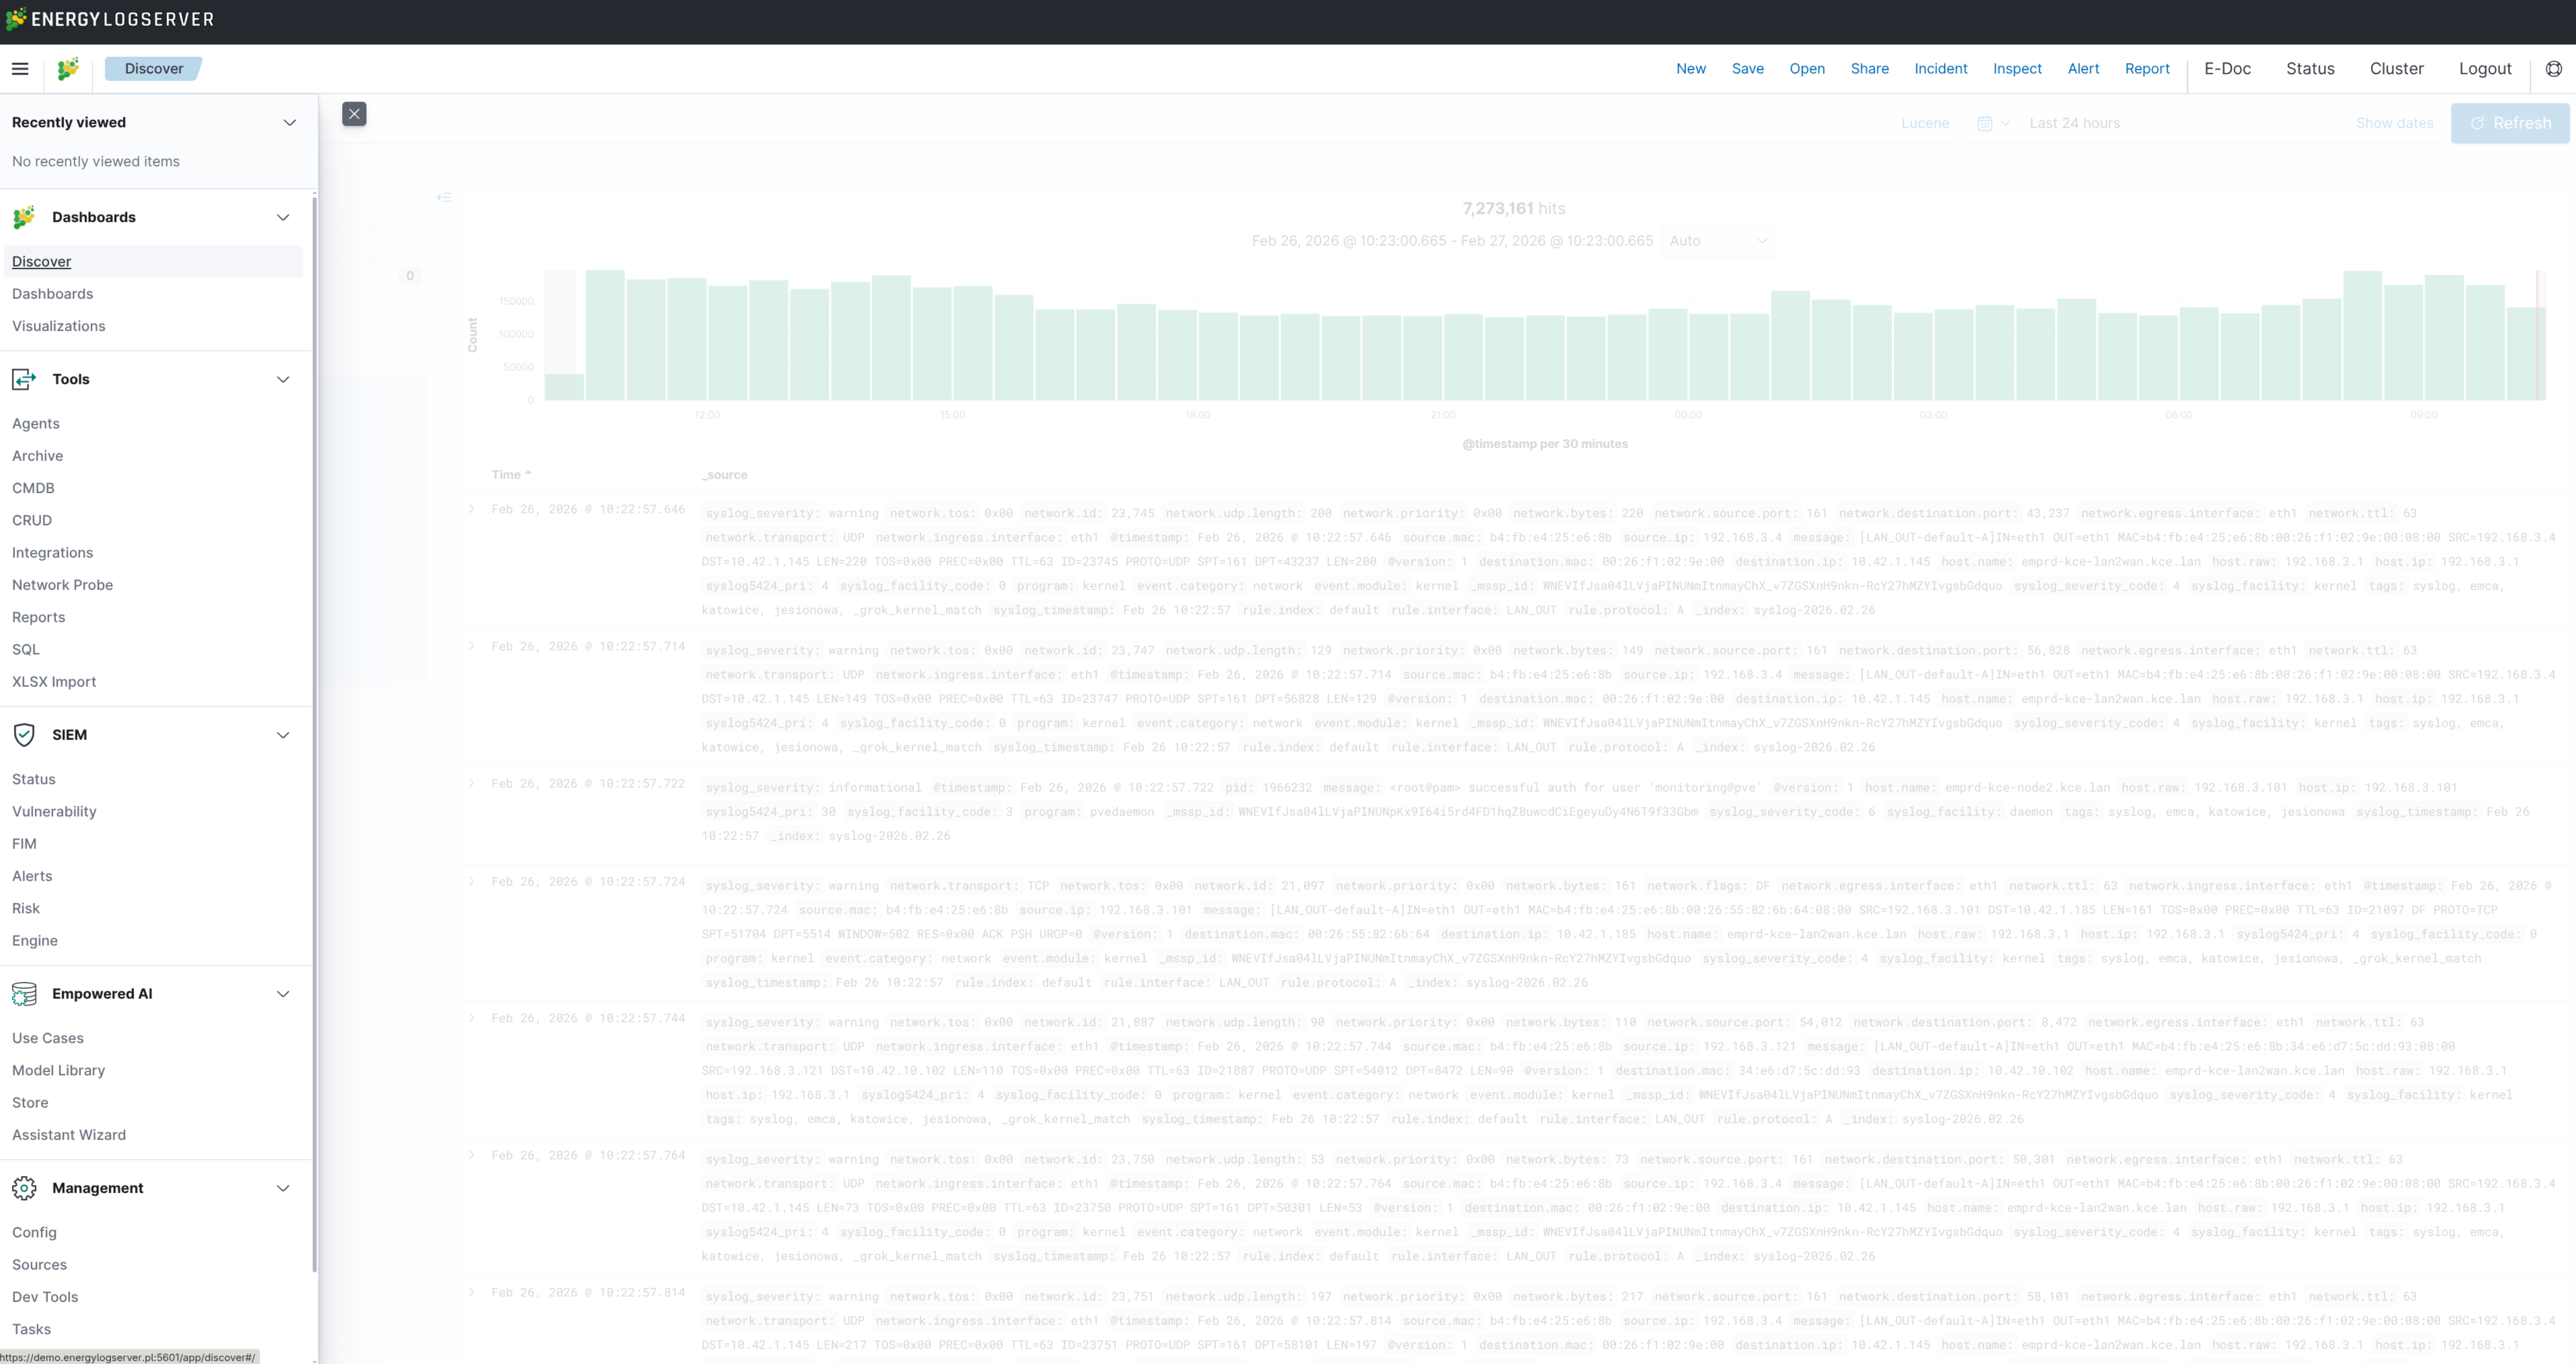
Task: Click the Empowered AI database icon
Action: tap(24, 993)
